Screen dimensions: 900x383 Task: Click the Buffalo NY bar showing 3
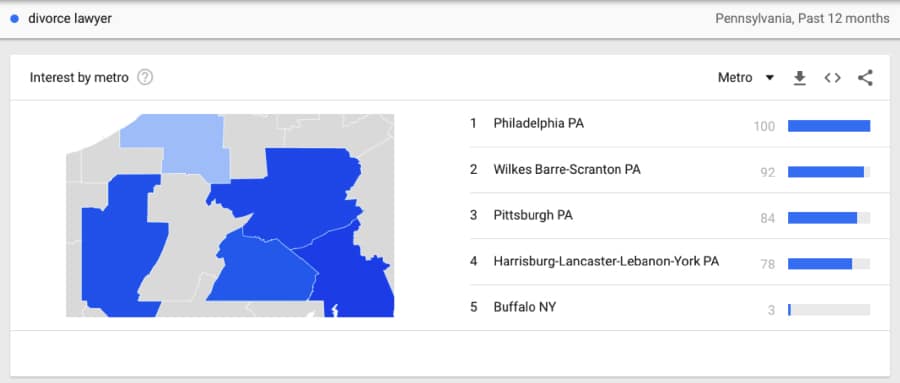point(829,310)
